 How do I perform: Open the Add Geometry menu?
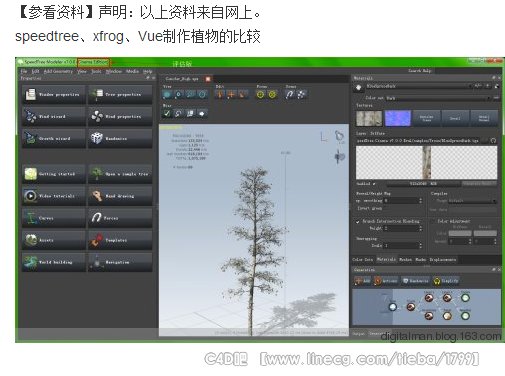tap(58, 71)
